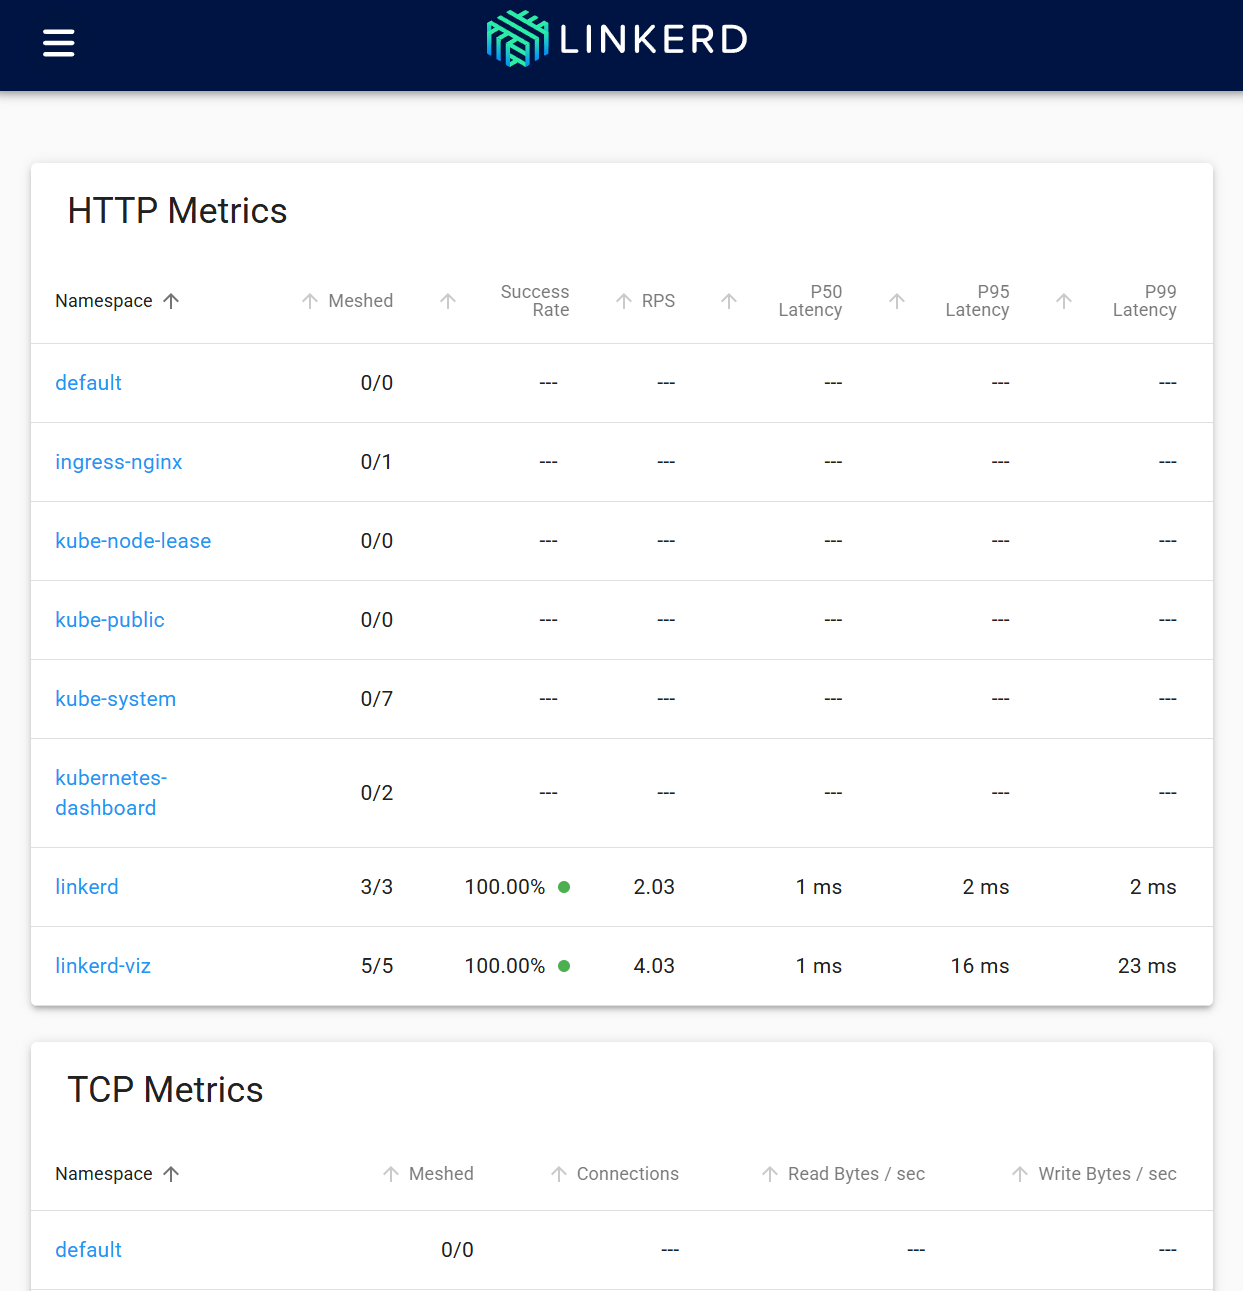The width and height of the screenshot is (1243, 1291).
Task: Open the kube-node-lease namespace
Action: point(133,541)
